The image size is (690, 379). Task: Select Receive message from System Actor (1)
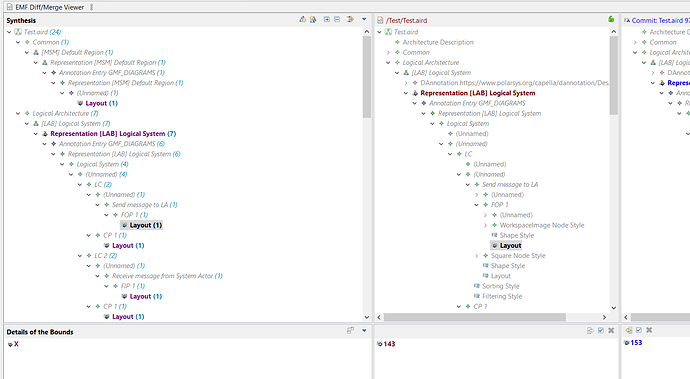(167, 276)
